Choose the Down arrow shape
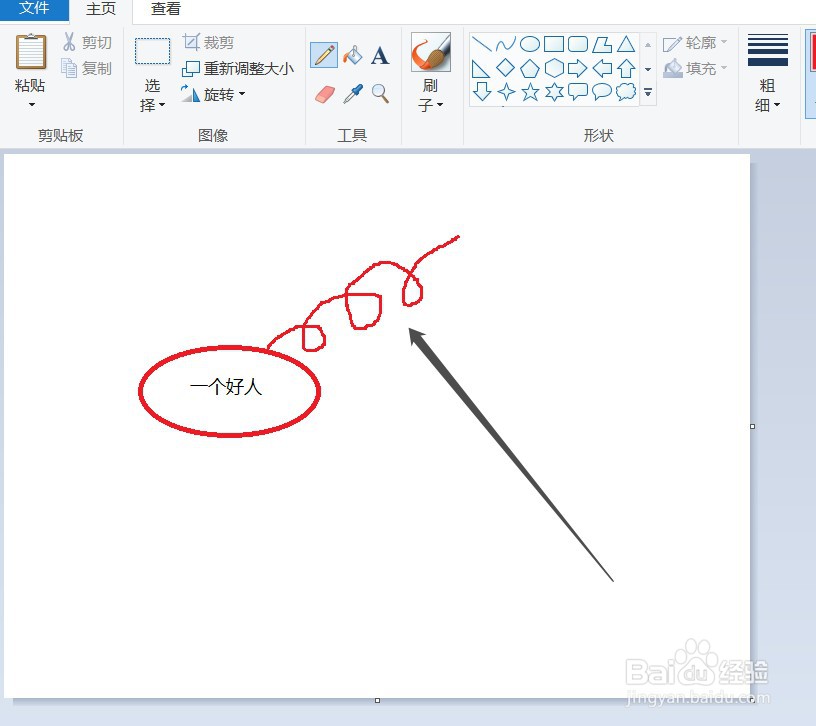Image resolution: width=816 pixels, height=726 pixels. 482,92
